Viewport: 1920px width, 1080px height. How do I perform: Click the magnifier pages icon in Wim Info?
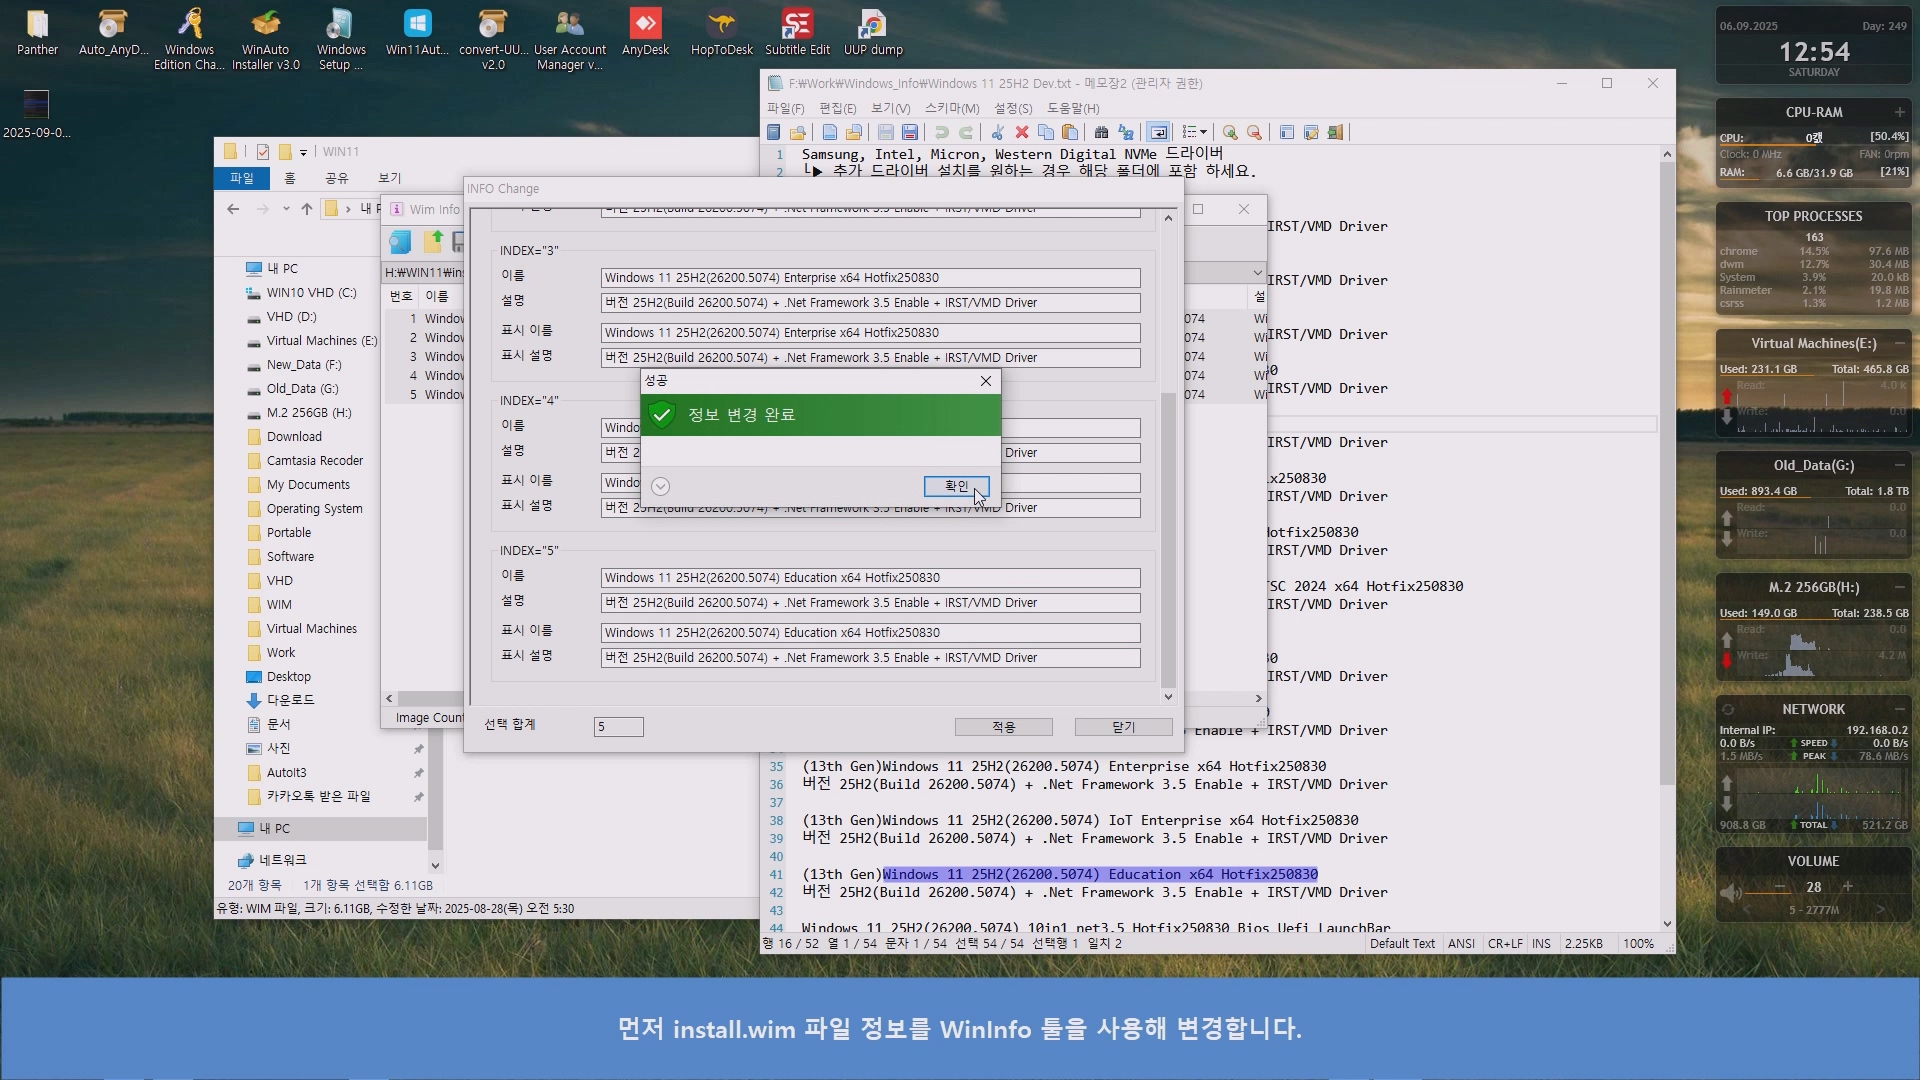(400, 241)
